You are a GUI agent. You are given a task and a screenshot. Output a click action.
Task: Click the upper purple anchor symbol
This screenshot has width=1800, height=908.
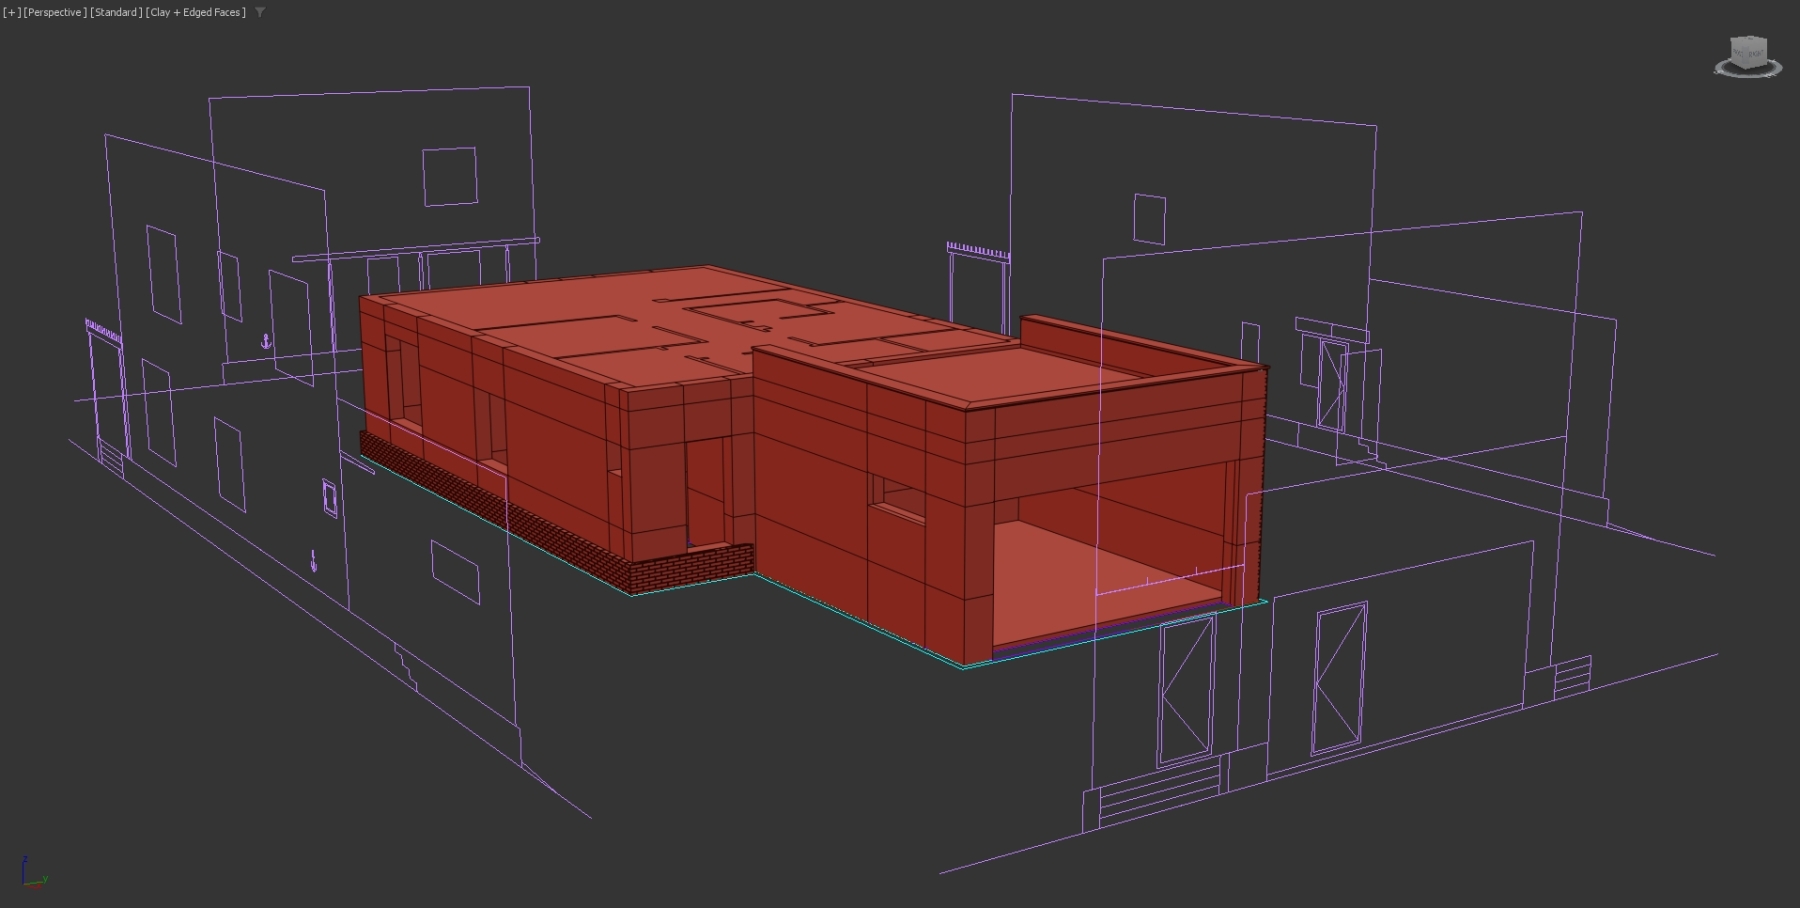266,341
